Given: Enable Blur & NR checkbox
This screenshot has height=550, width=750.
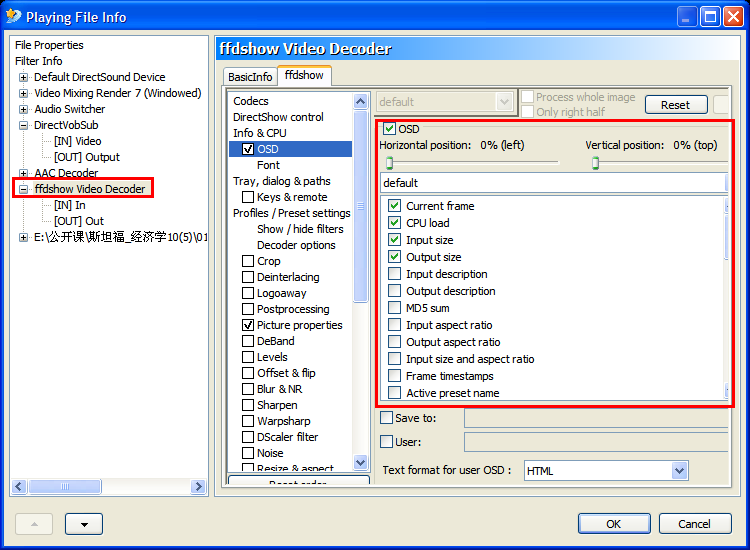Looking at the screenshot, I should [x=248, y=389].
